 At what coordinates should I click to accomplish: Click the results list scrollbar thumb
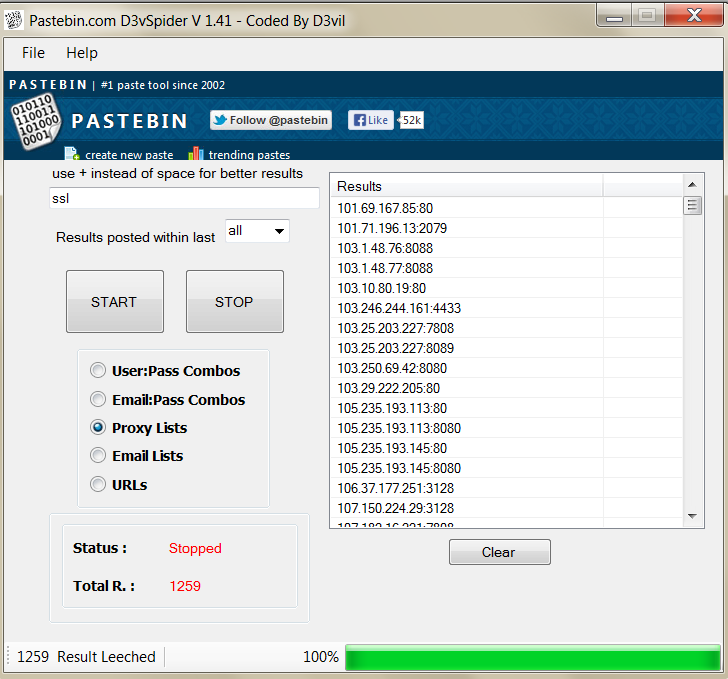692,205
